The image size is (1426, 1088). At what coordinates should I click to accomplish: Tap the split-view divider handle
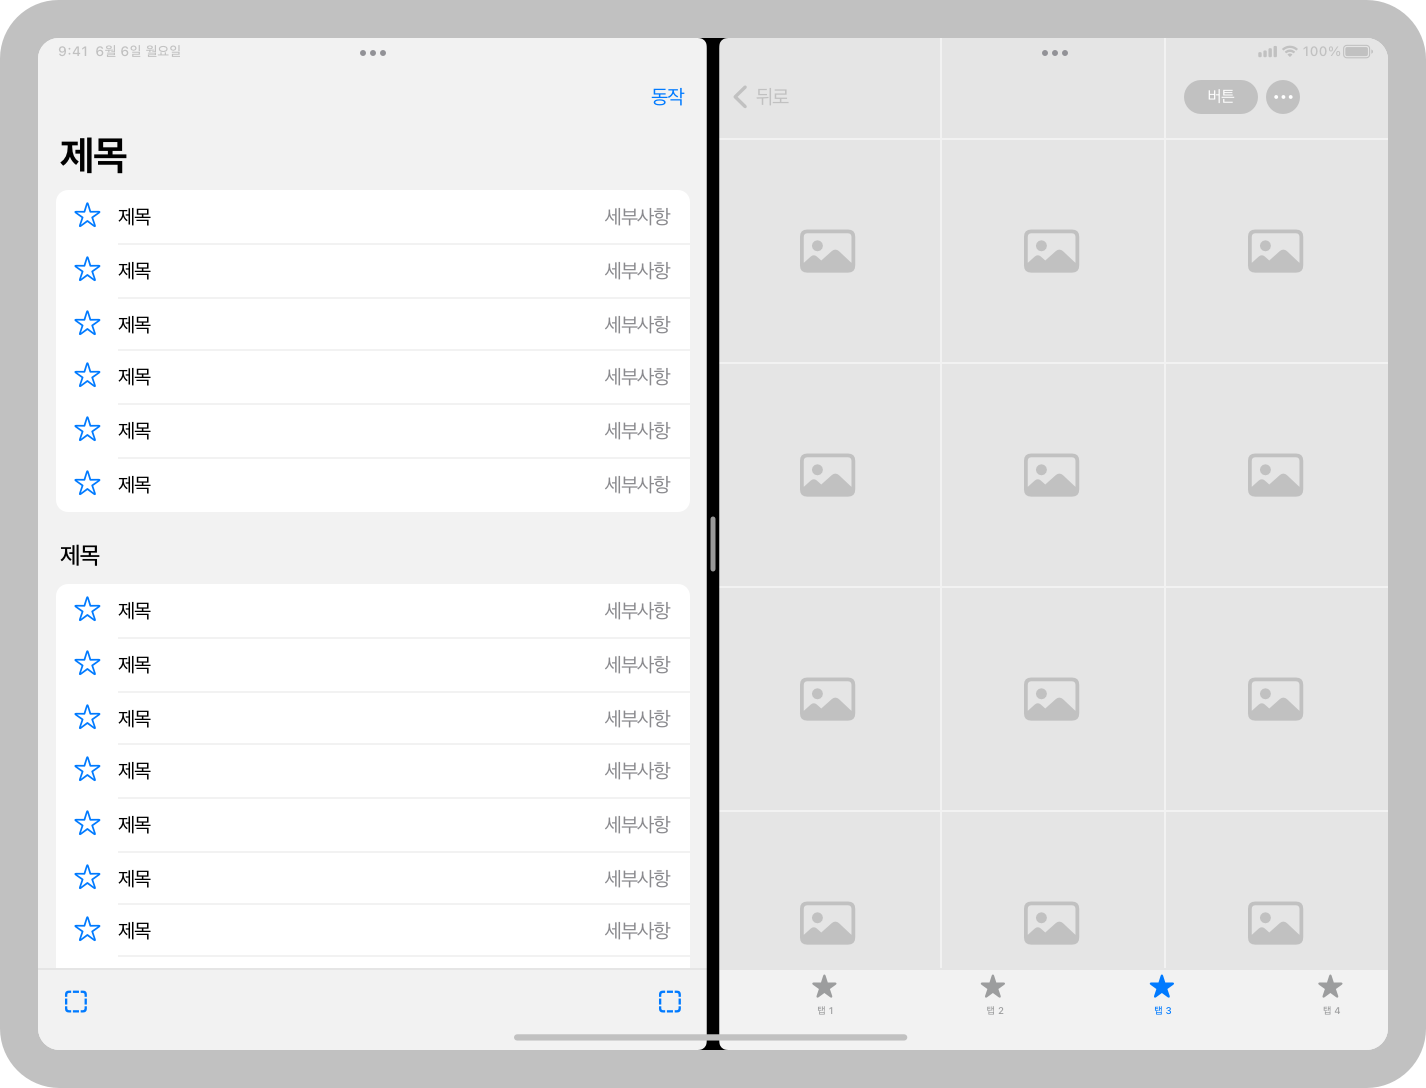[x=711, y=543]
